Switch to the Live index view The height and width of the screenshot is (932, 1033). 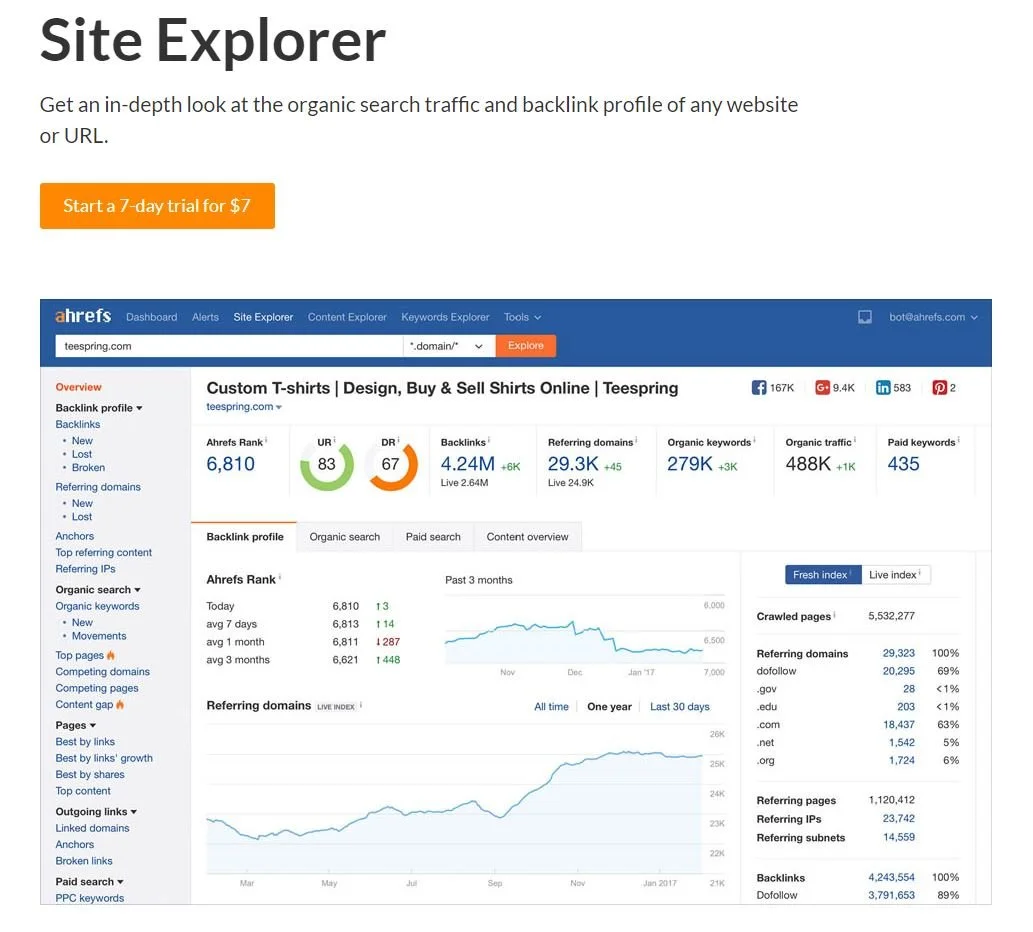point(895,574)
